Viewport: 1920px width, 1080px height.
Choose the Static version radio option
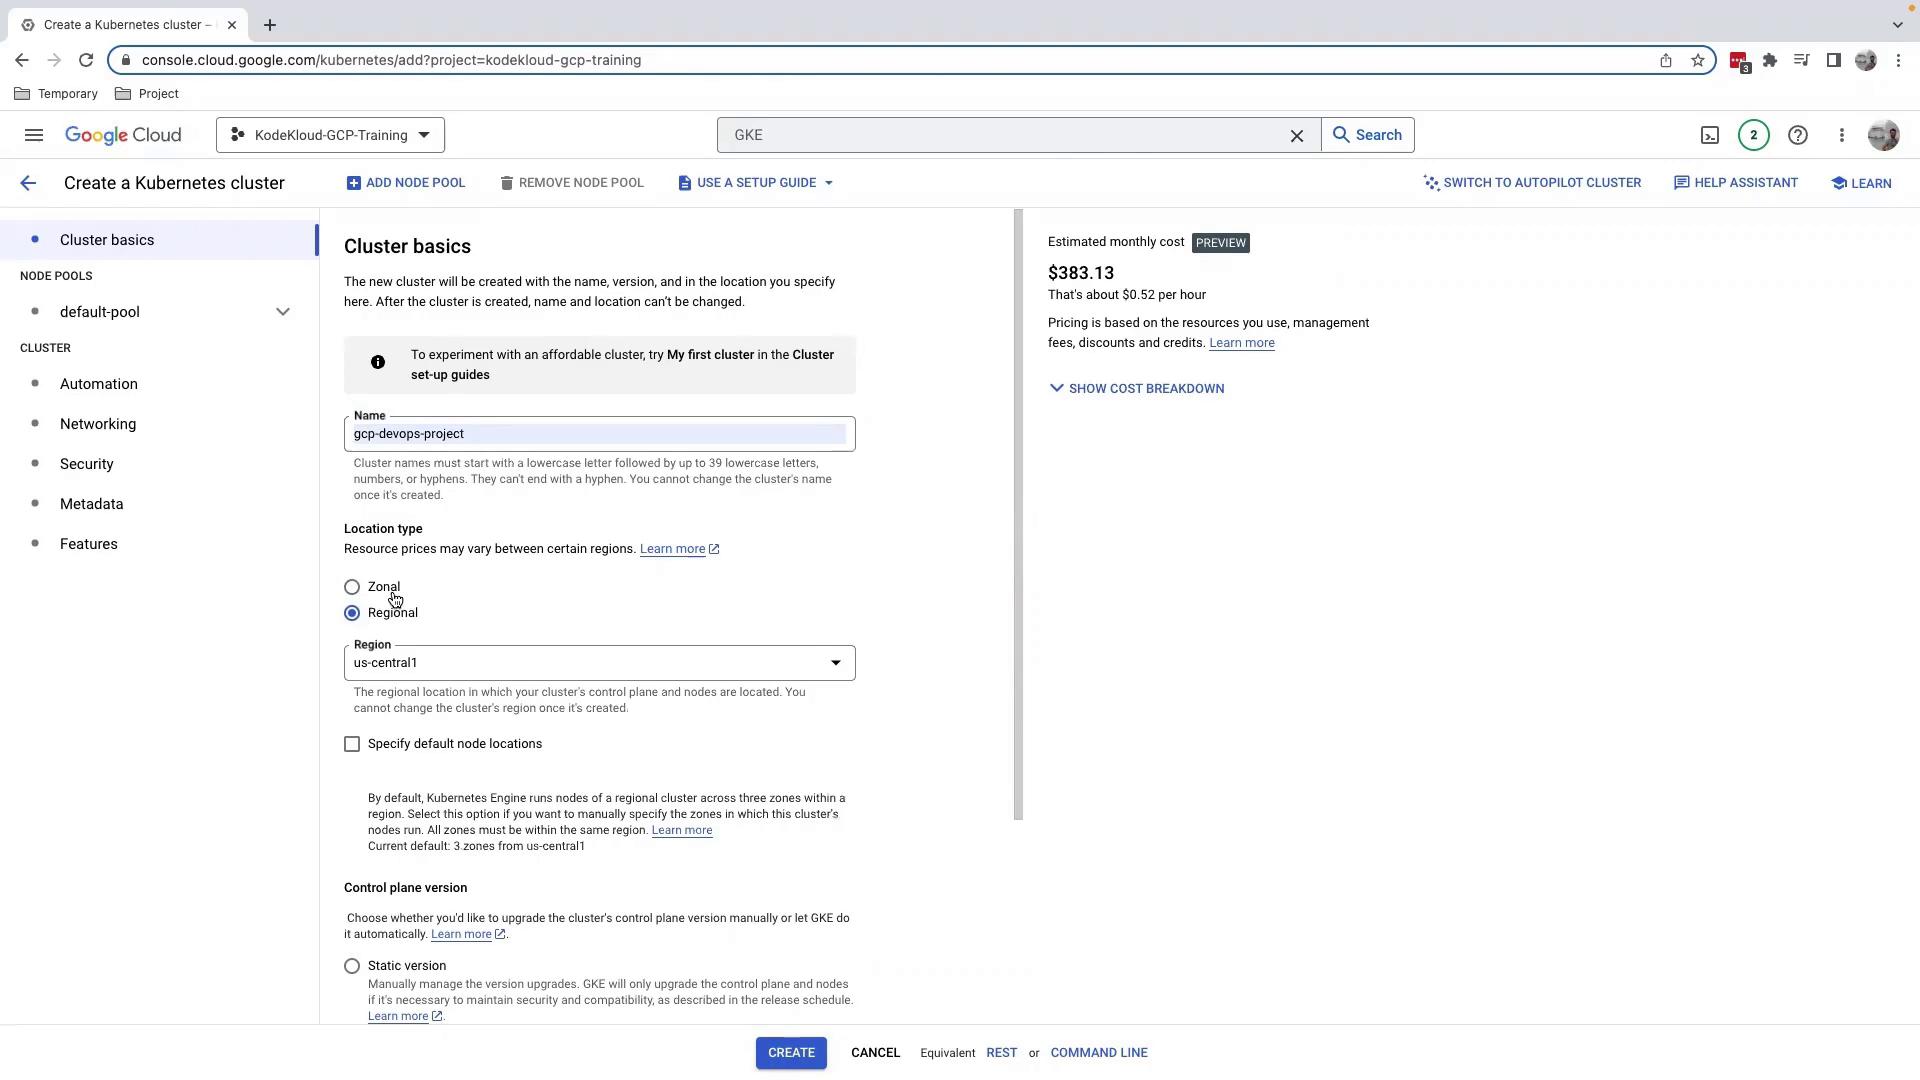click(x=352, y=966)
